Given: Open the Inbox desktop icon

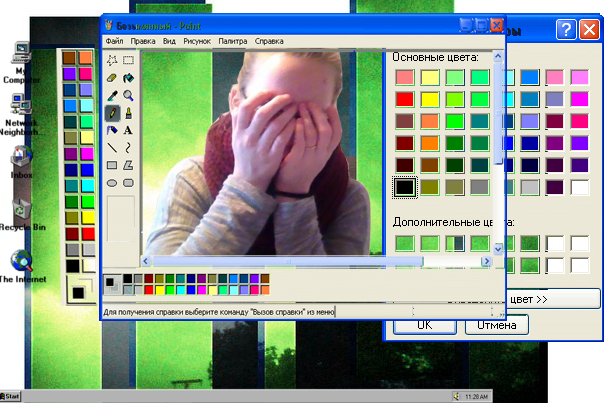Looking at the screenshot, I should coord(22,162).
